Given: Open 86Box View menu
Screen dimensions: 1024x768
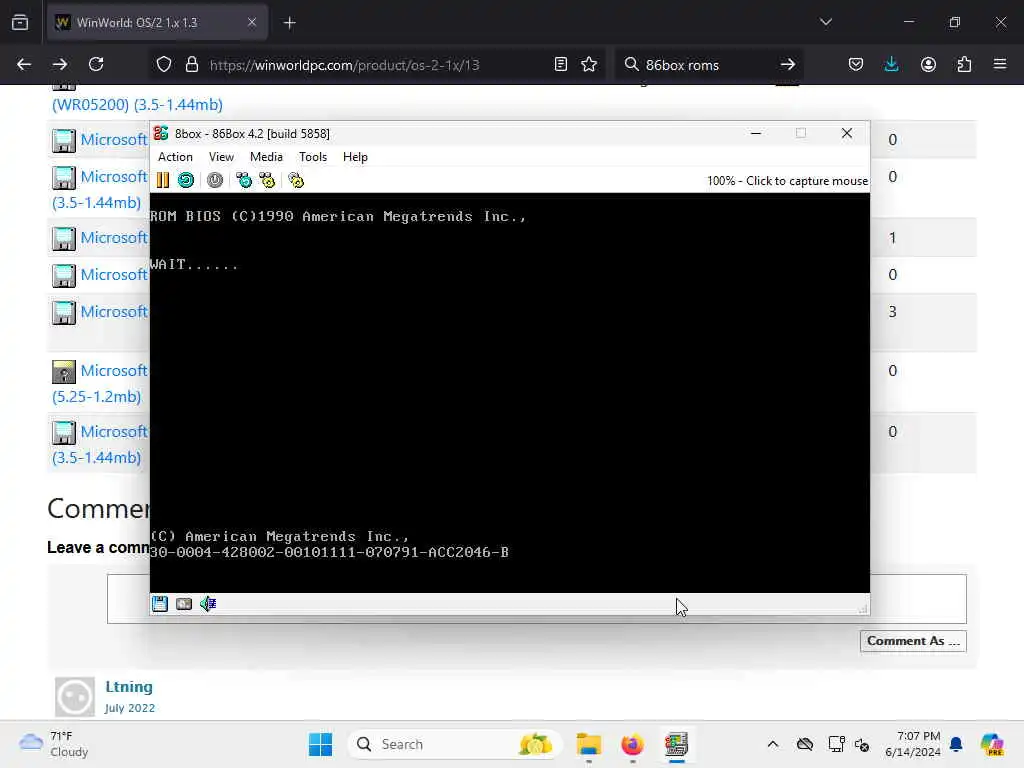Looking at the screenshot, I should (x=221, y=157).
